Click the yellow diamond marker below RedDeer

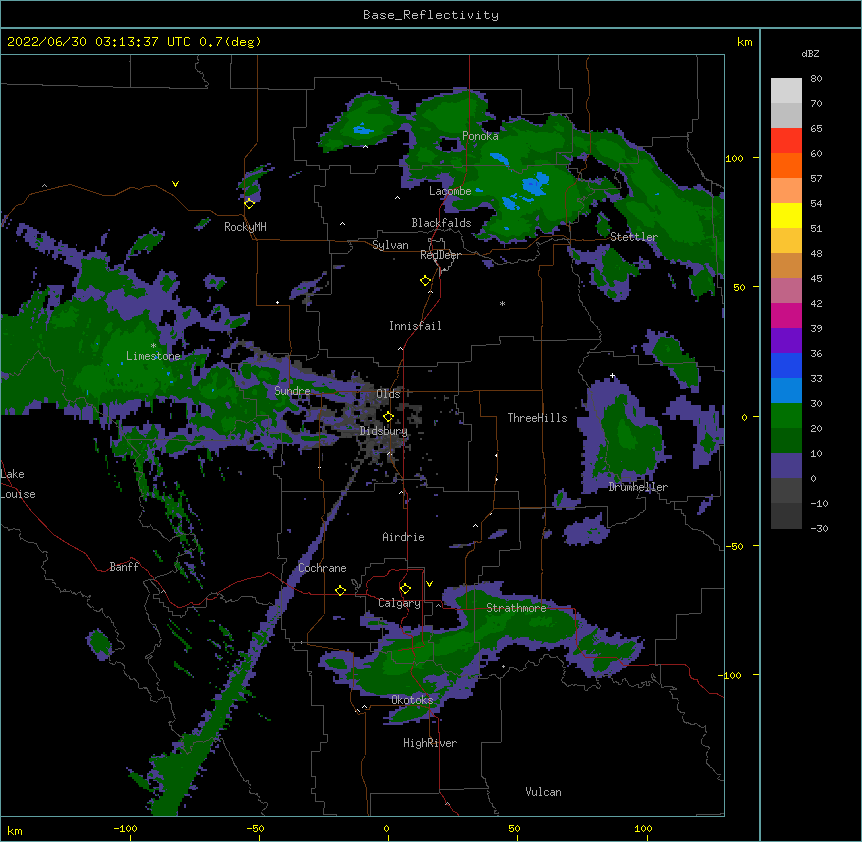pyautogui.click(x=426, y=281)
